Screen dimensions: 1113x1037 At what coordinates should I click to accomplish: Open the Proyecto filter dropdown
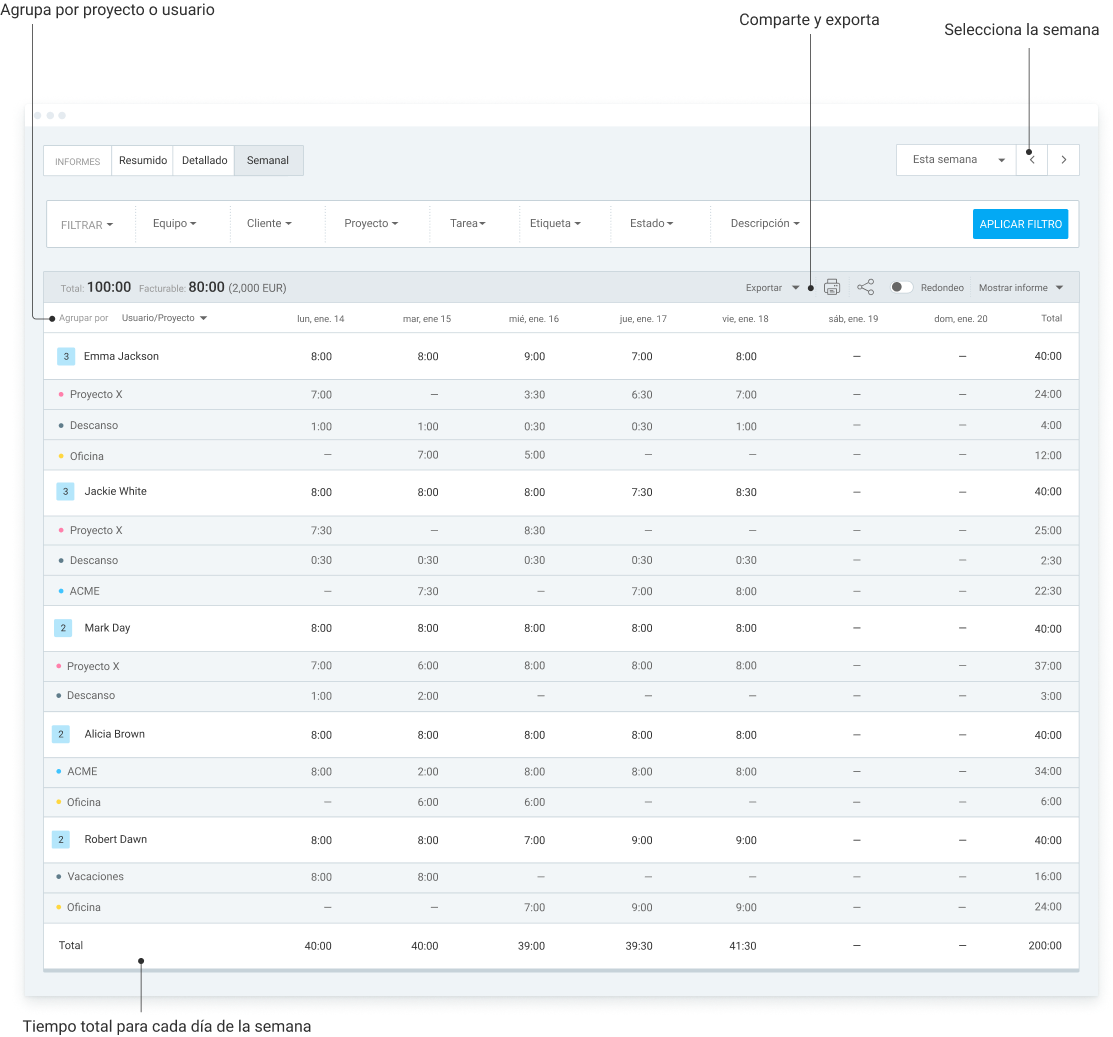tap(371, 224)
